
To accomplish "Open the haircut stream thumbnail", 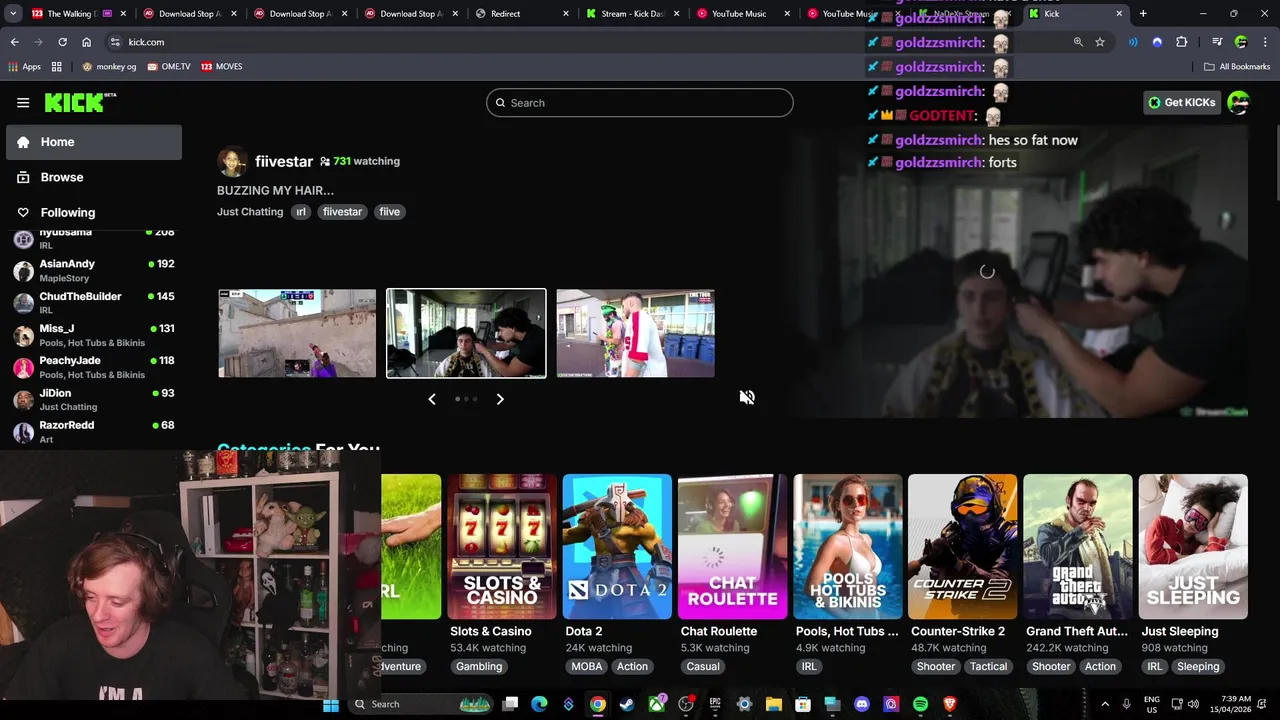I will point(466,333).
